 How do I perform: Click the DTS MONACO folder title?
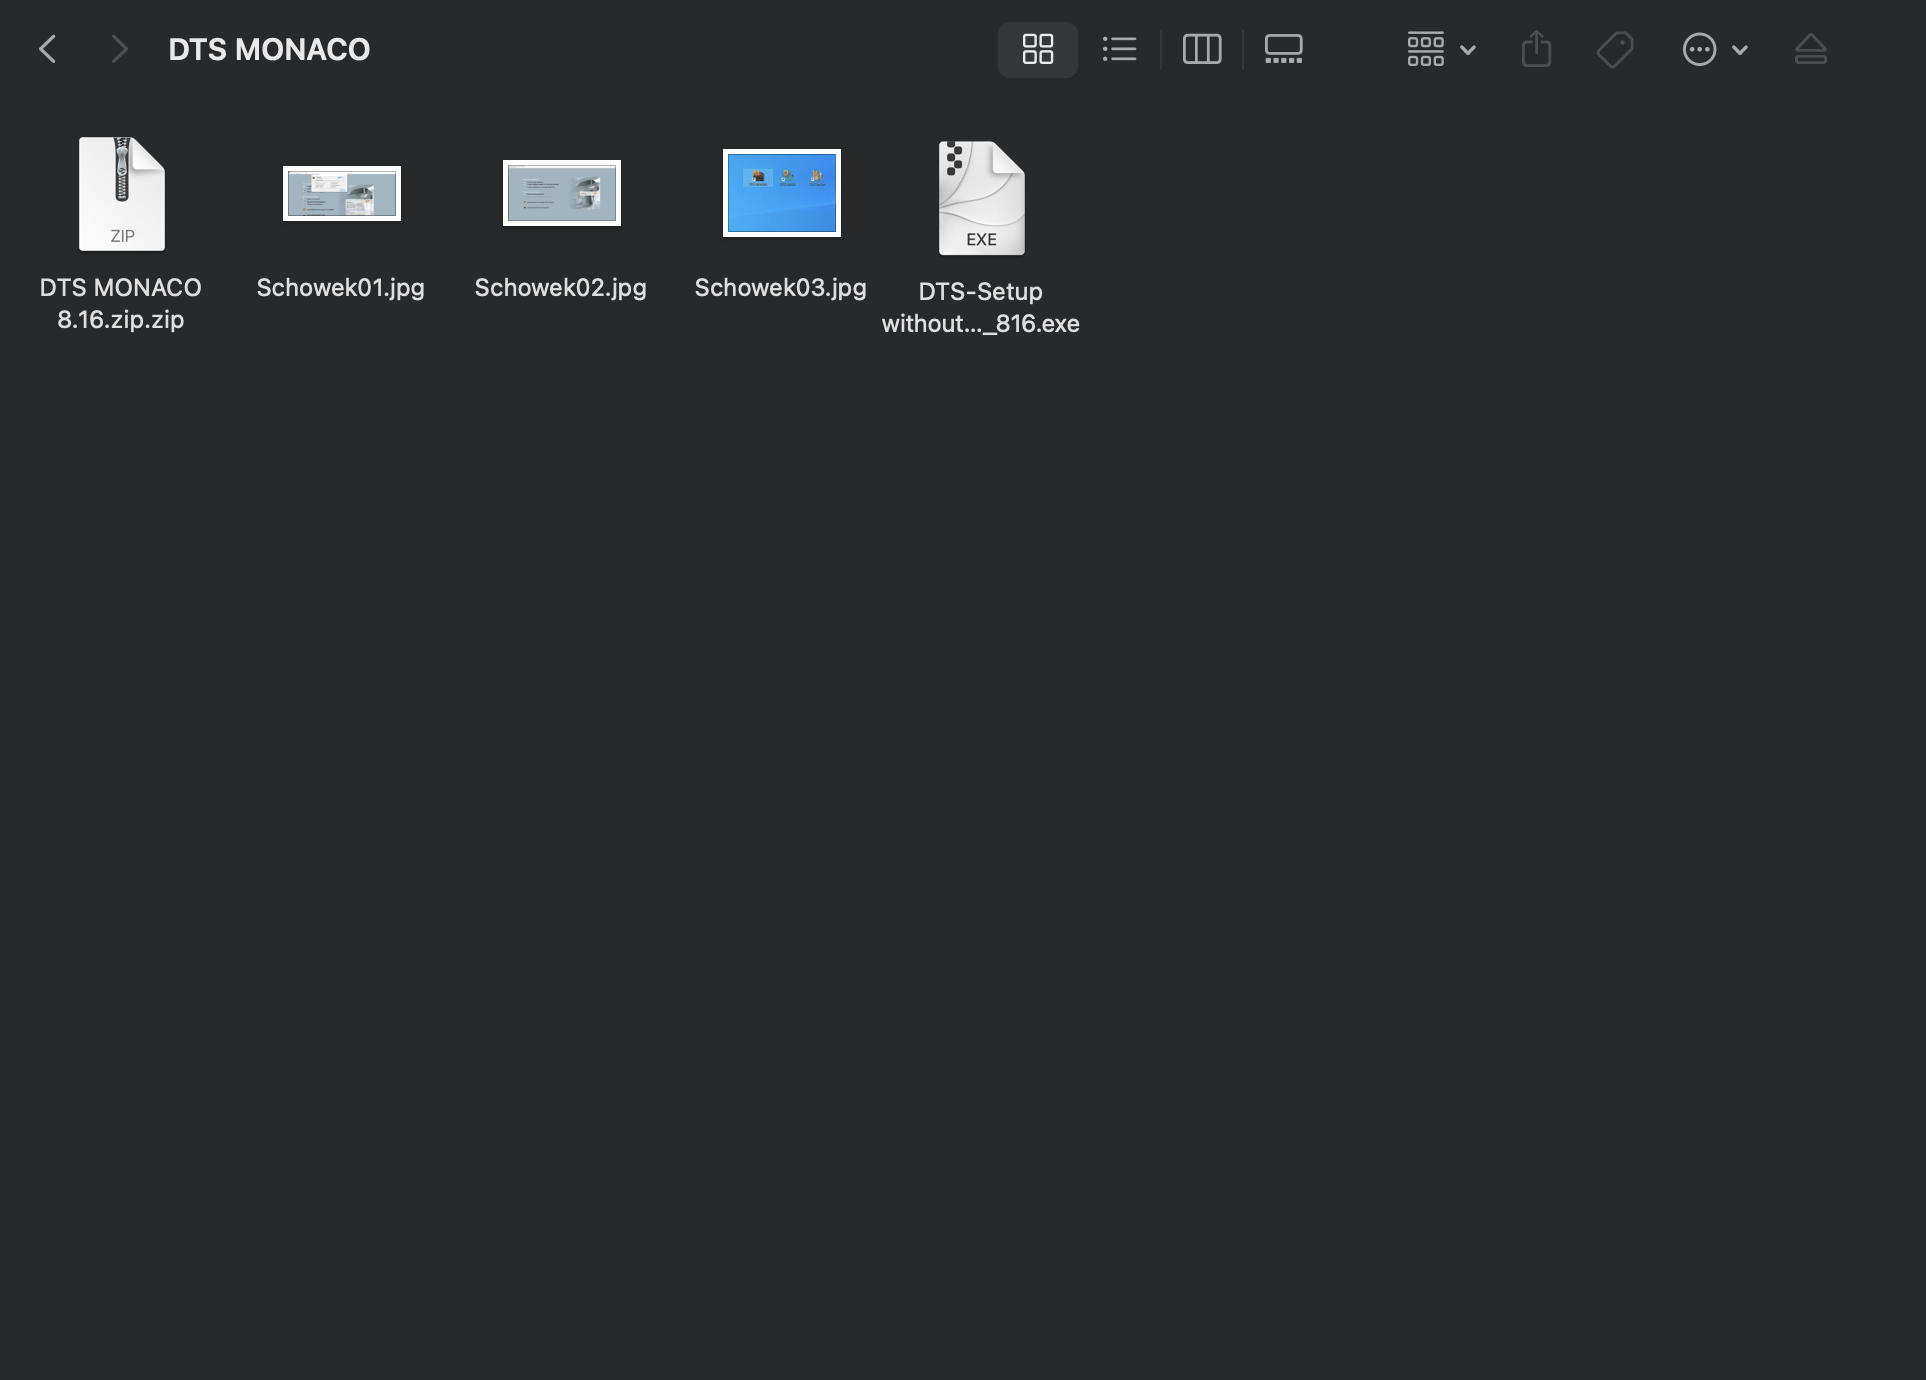pos(269,49)
